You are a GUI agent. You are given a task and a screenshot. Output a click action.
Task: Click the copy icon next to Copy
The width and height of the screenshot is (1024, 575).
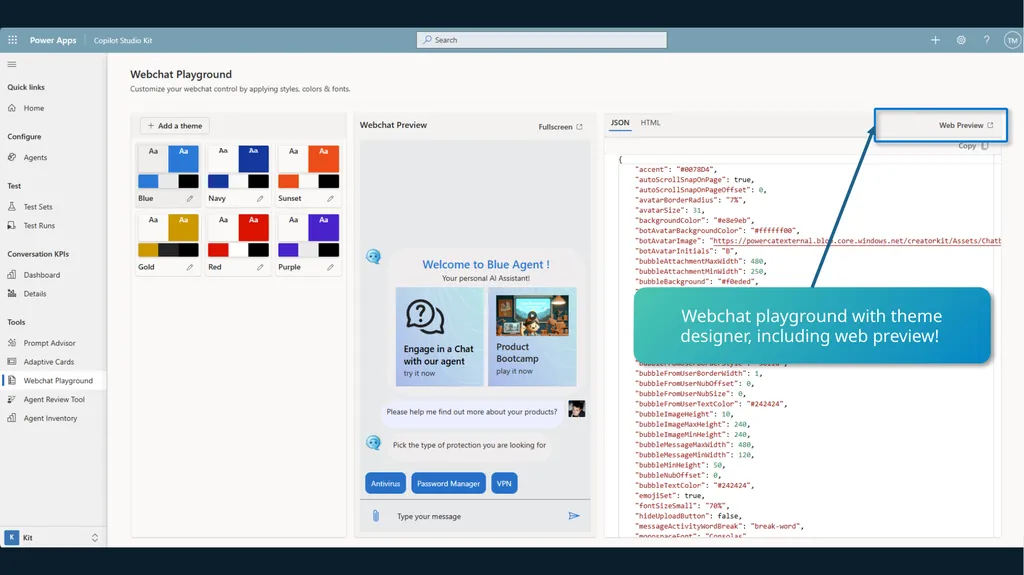coord(985,146)
